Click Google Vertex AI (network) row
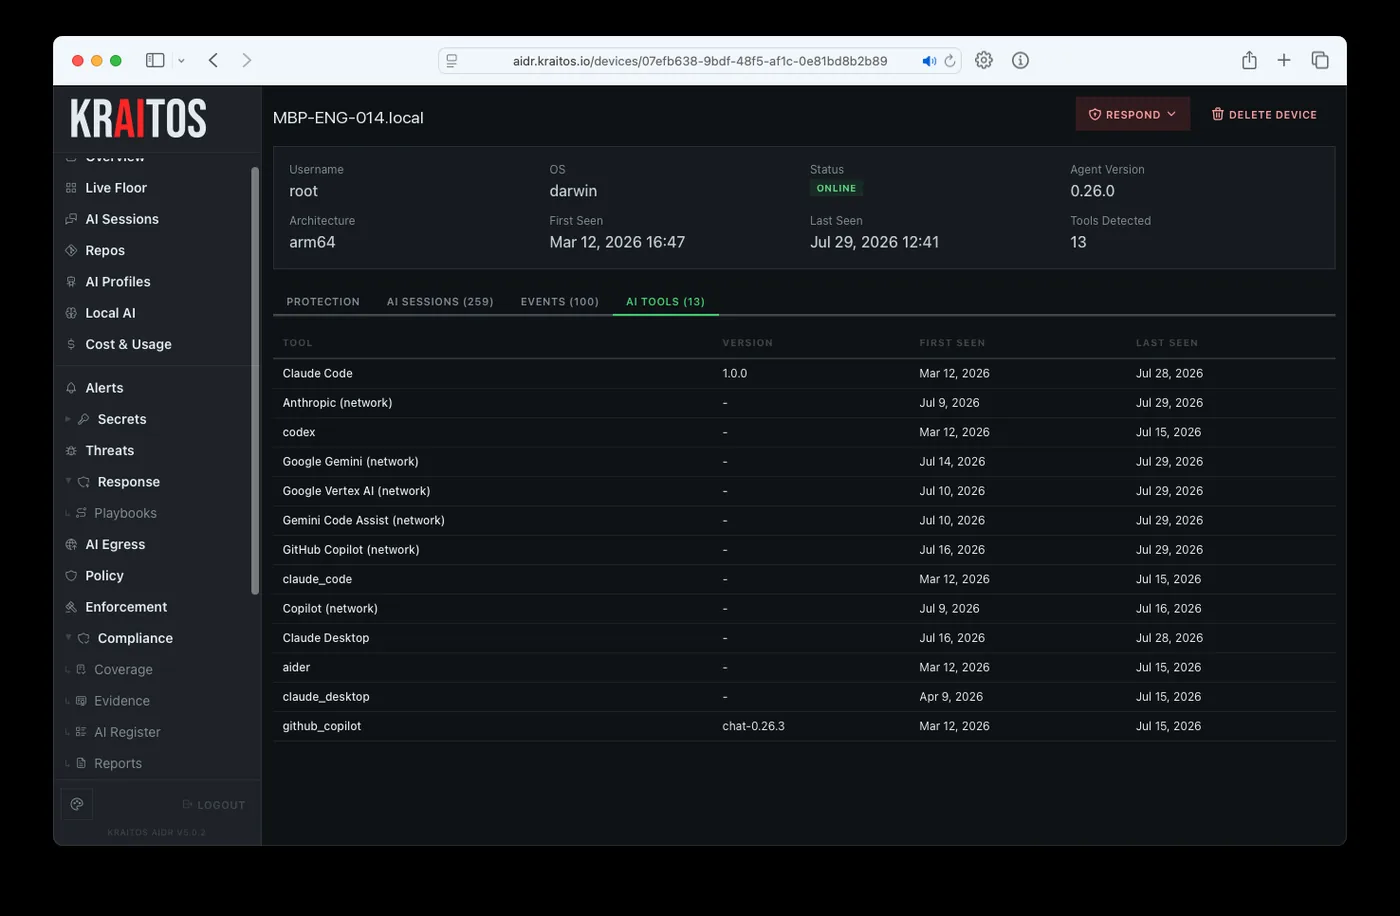 coord(804,491)
